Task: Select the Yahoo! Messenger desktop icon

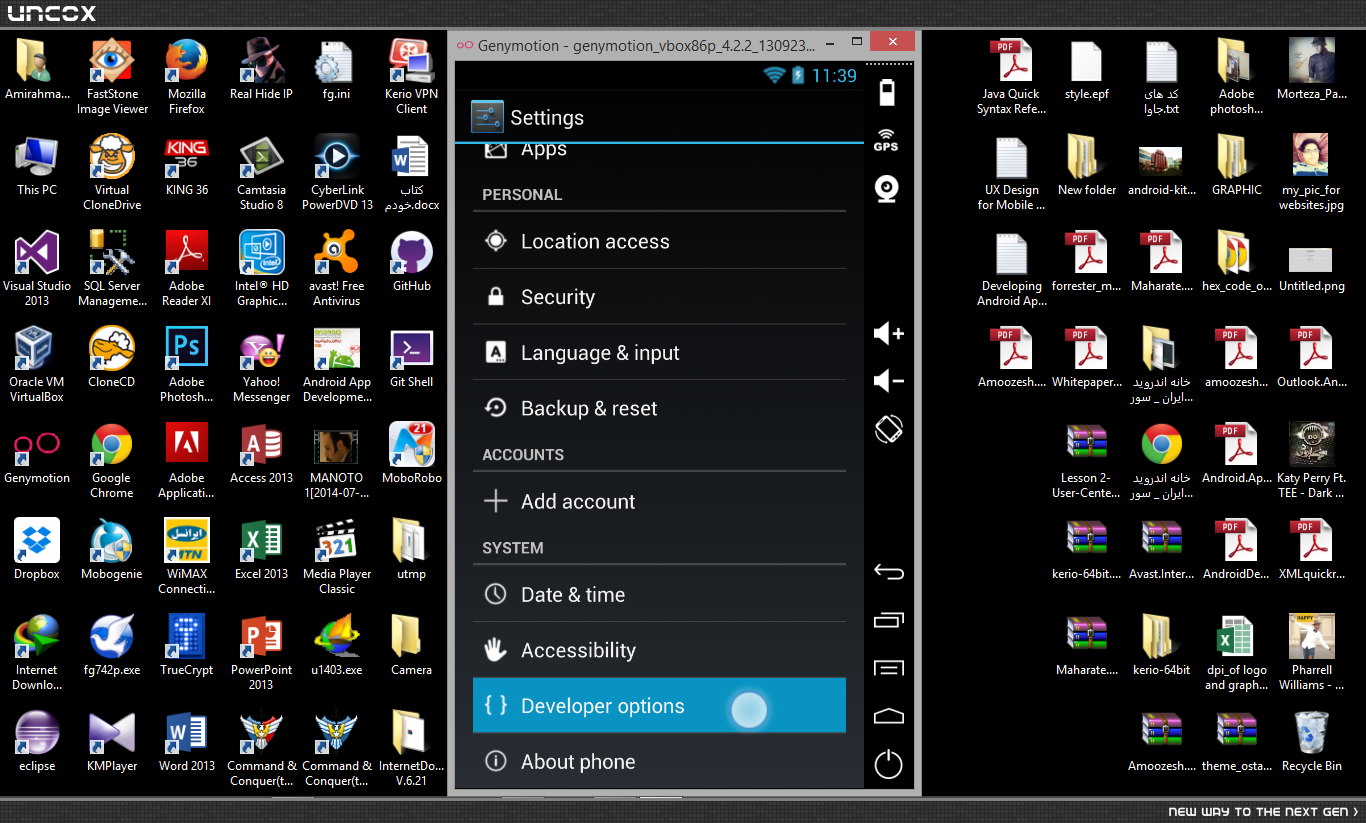Action: pyautogui.click(x=262, y=365)
